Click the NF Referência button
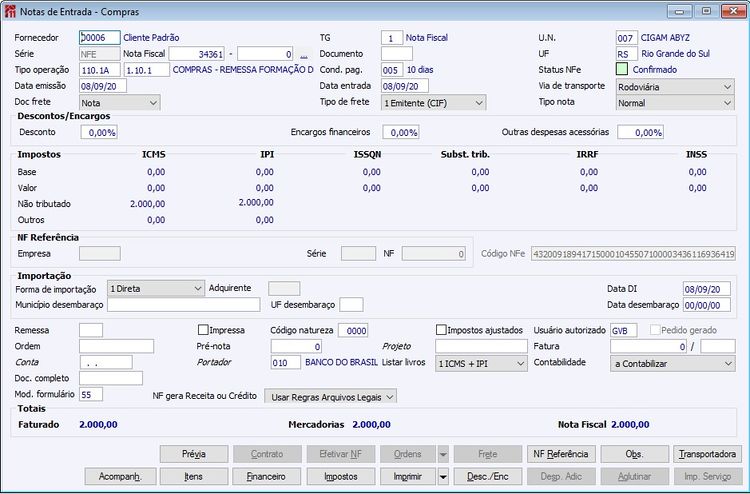 coord(559,454)
